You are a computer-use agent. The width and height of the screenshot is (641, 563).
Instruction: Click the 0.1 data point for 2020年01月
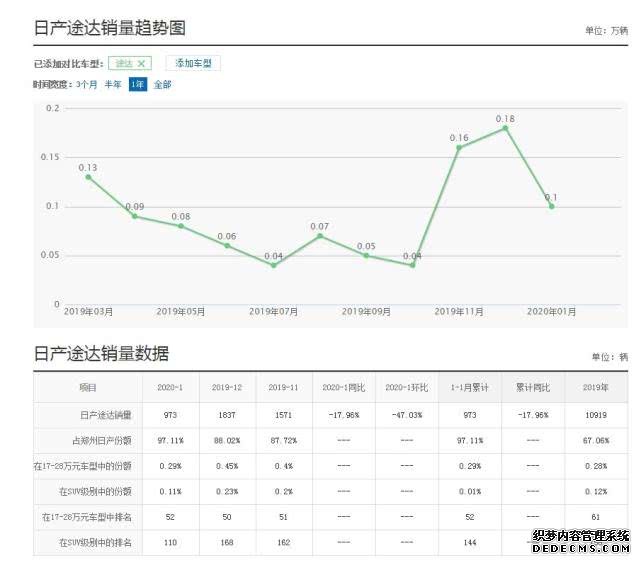coord(551,206)
